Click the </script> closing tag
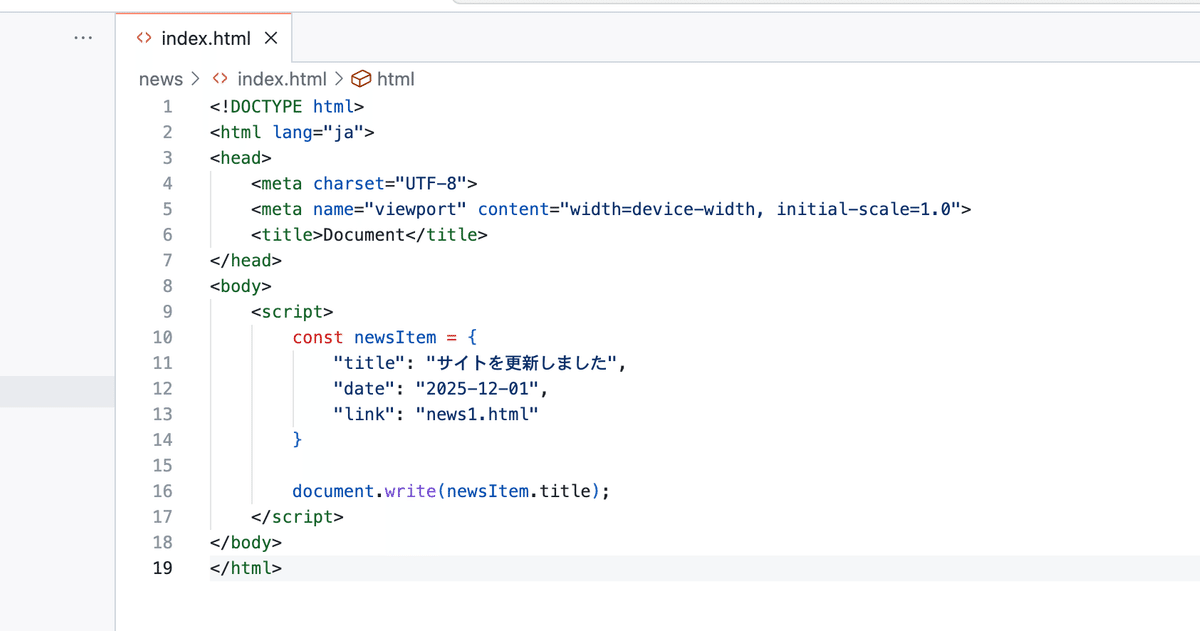This screenshot has width=1200, height=631. (x=297, y=517)
